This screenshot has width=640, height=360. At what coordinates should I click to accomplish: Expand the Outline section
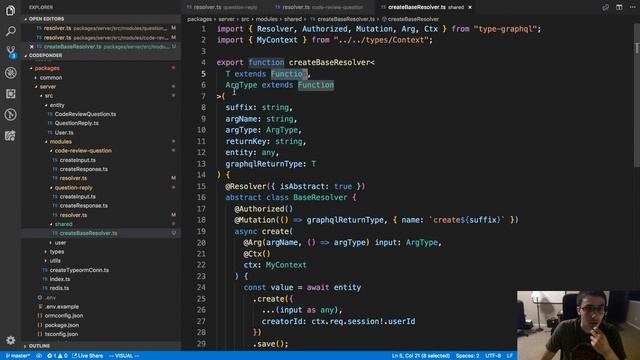(39, 346)
